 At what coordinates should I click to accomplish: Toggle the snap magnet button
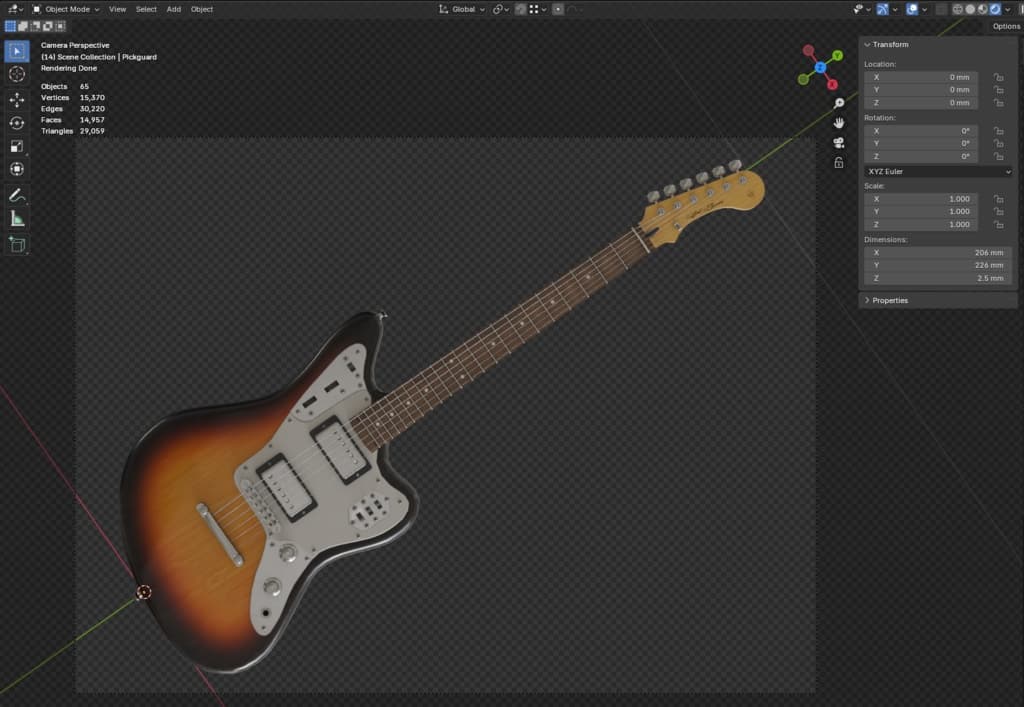click(520, 9)
